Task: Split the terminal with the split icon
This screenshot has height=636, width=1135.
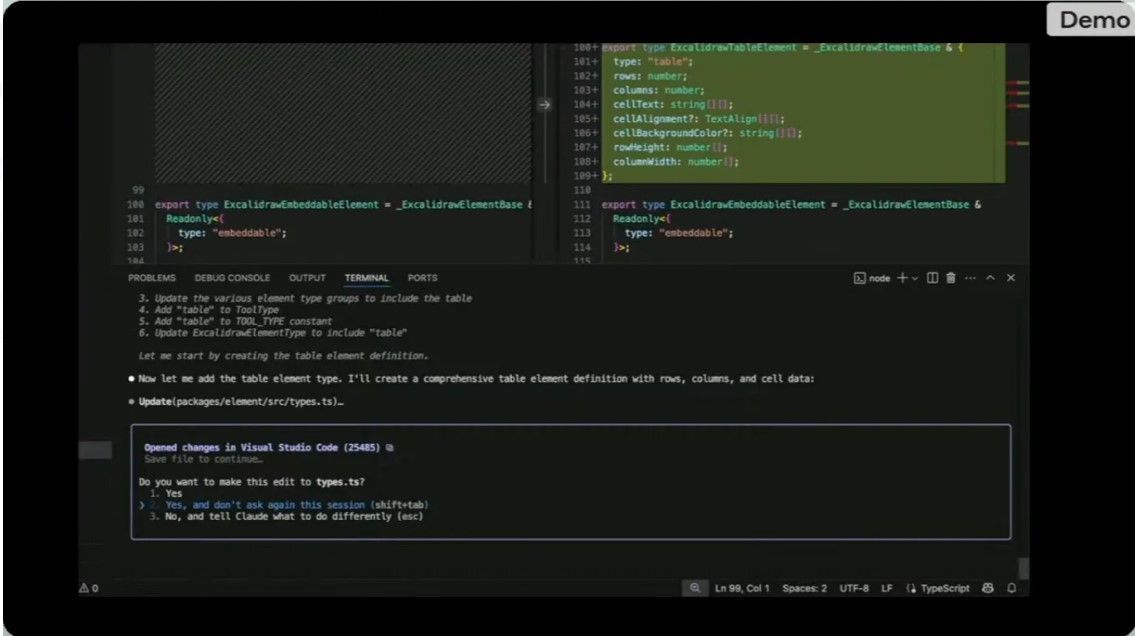Action: pyautogui.click(x=932, y=278)
